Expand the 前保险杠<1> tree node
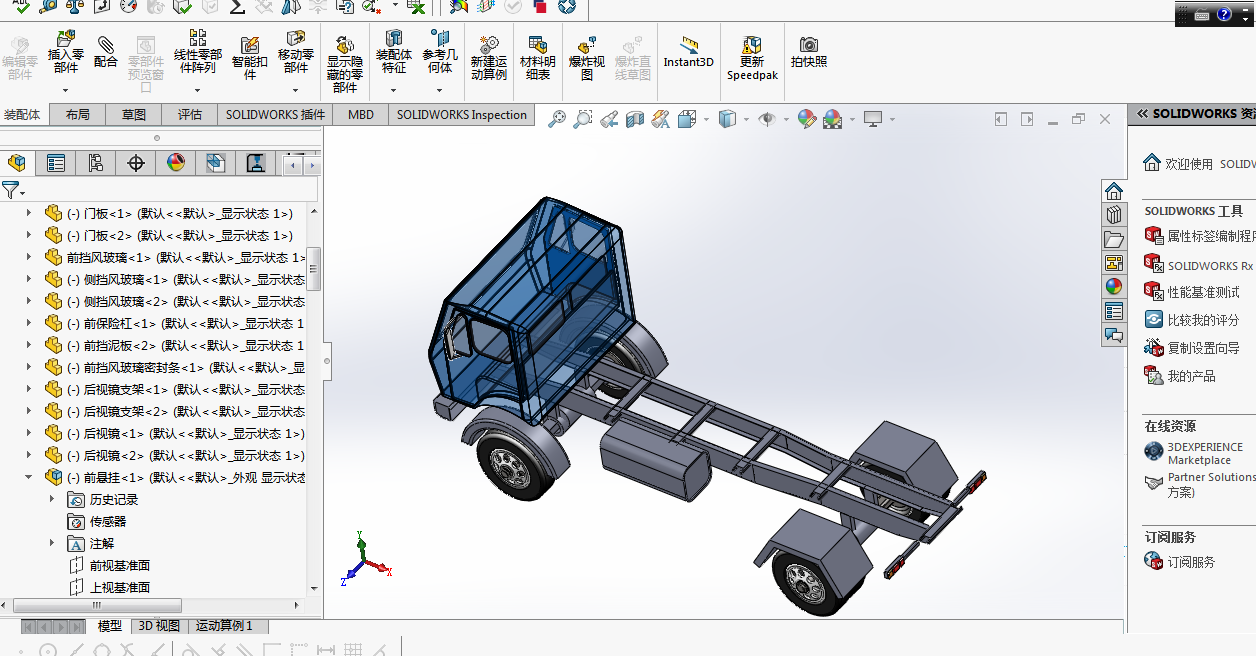 (x=28, y=323)
